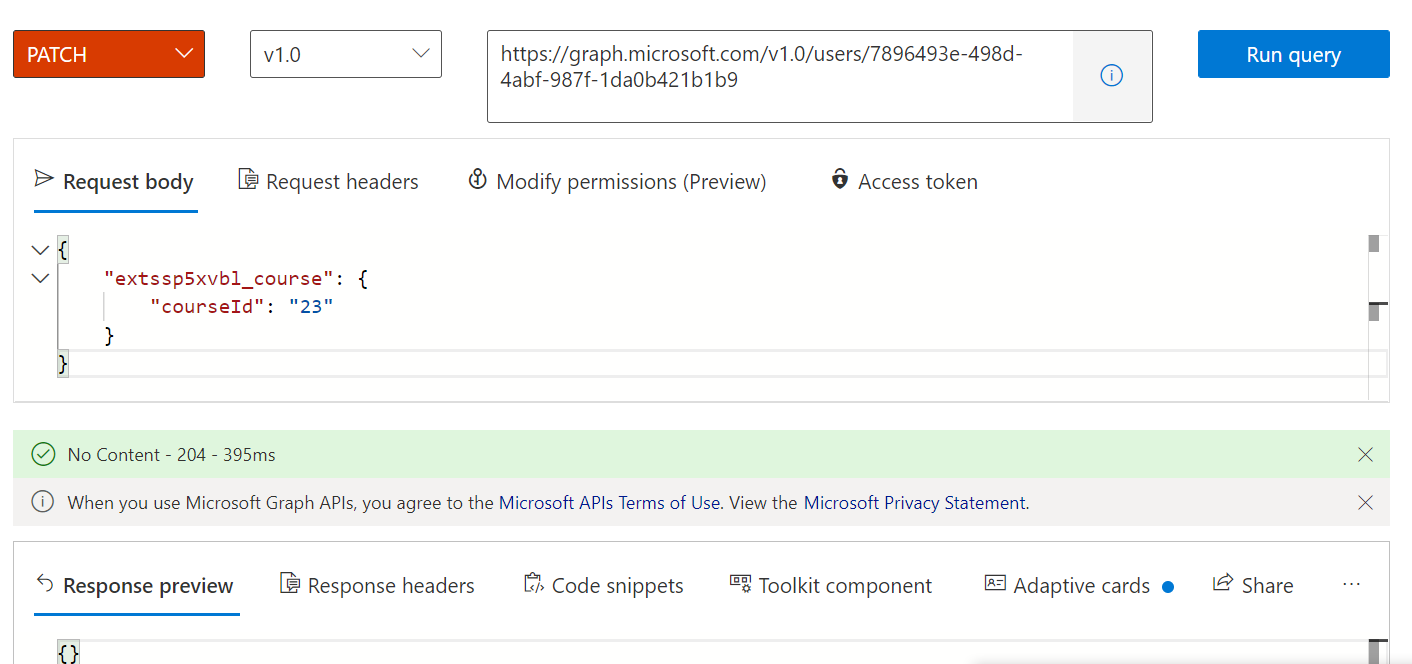The width and height of the screenshot is (1412, 664).
Task: Click the Toolkit component gear icon
Action: click(x=741, y=584)
